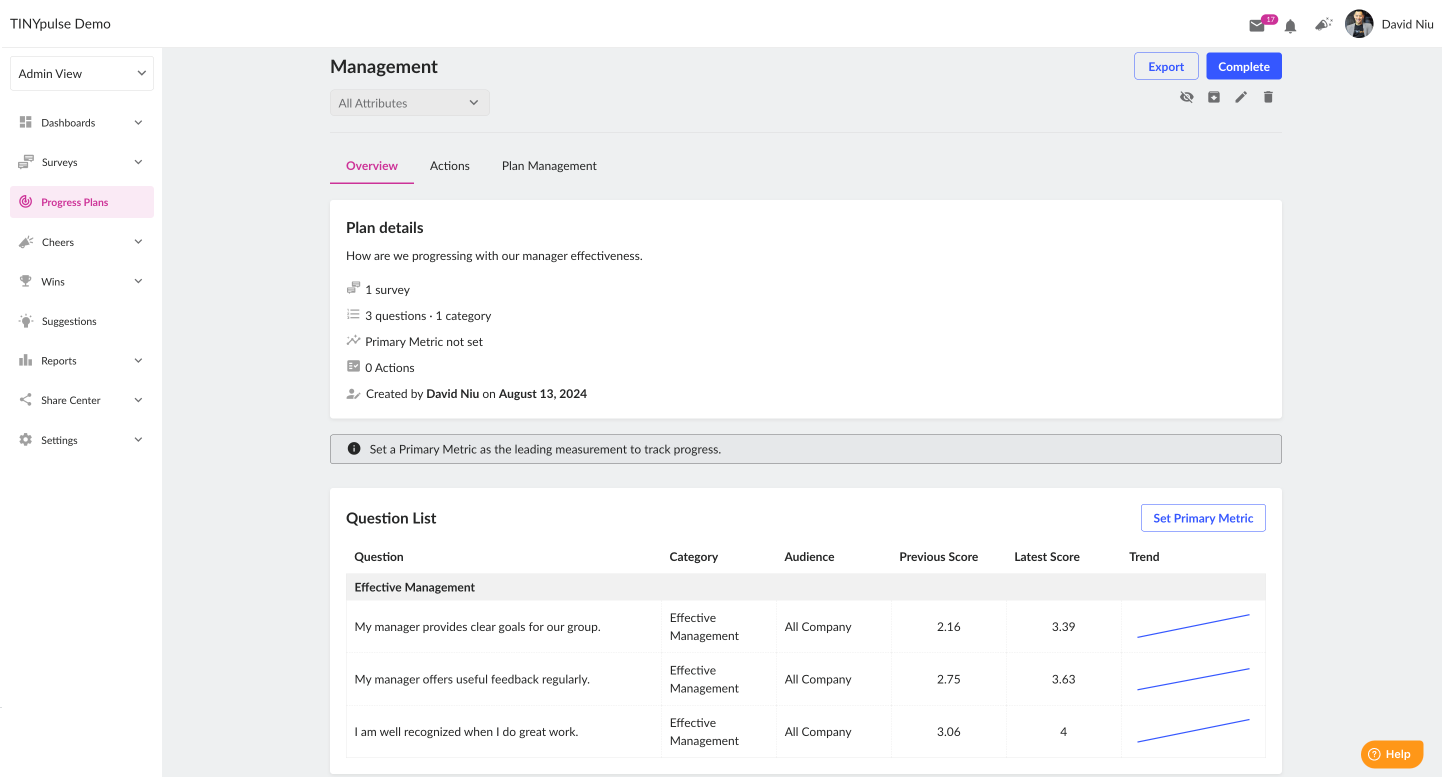Viewport: 1442px width, 777px height.
Task: Expand the Settings sidebar section
Action: click(82, 440)
